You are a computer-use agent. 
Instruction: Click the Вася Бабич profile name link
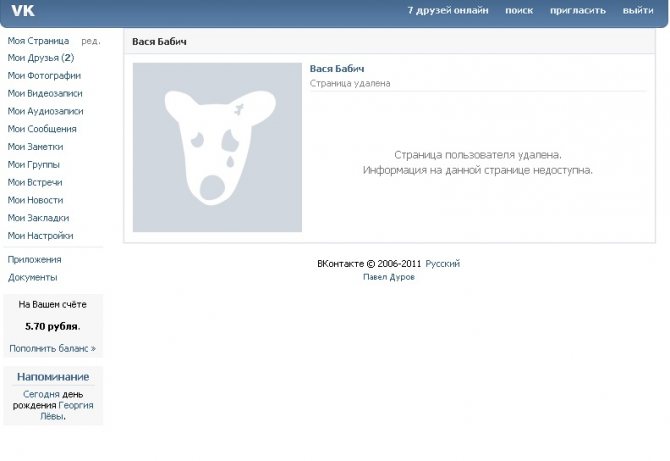click(337, 68)
